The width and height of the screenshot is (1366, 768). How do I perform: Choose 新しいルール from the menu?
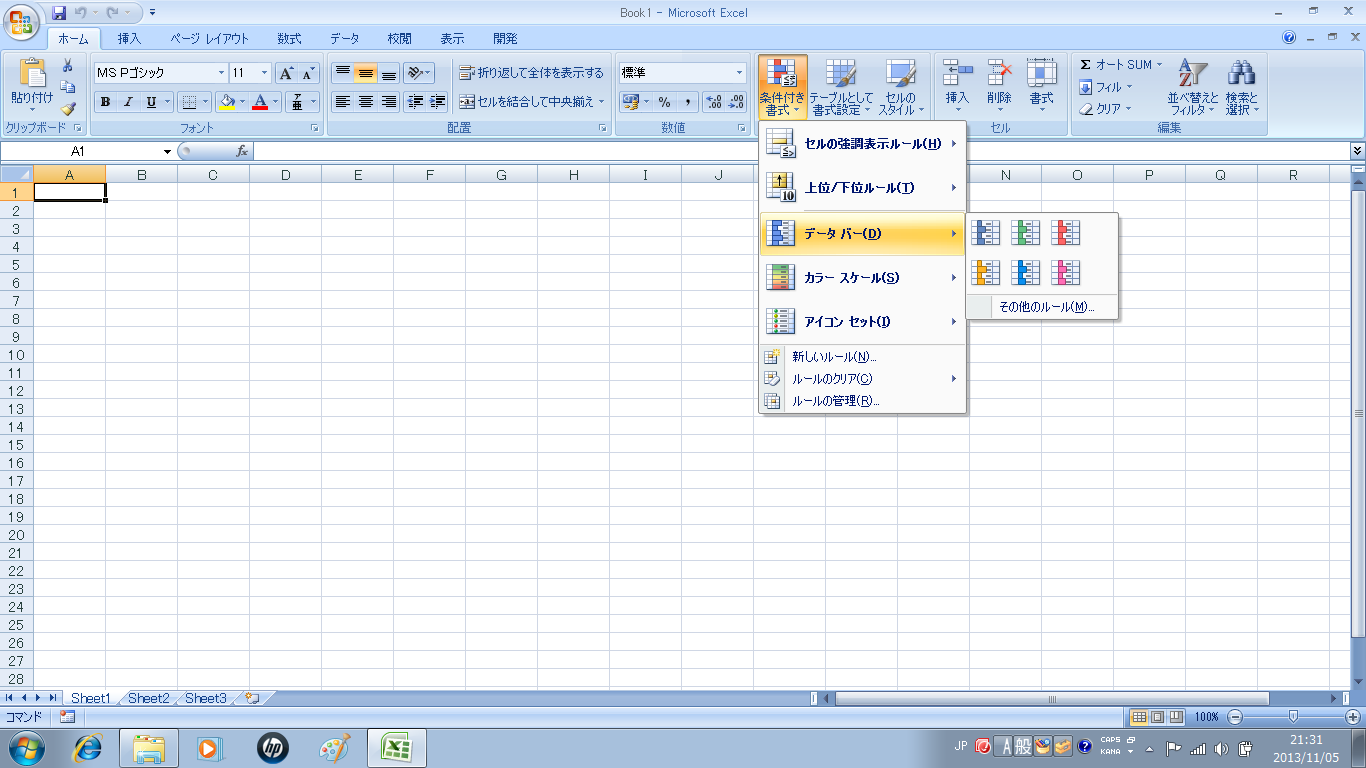click(x=834, y=356)
